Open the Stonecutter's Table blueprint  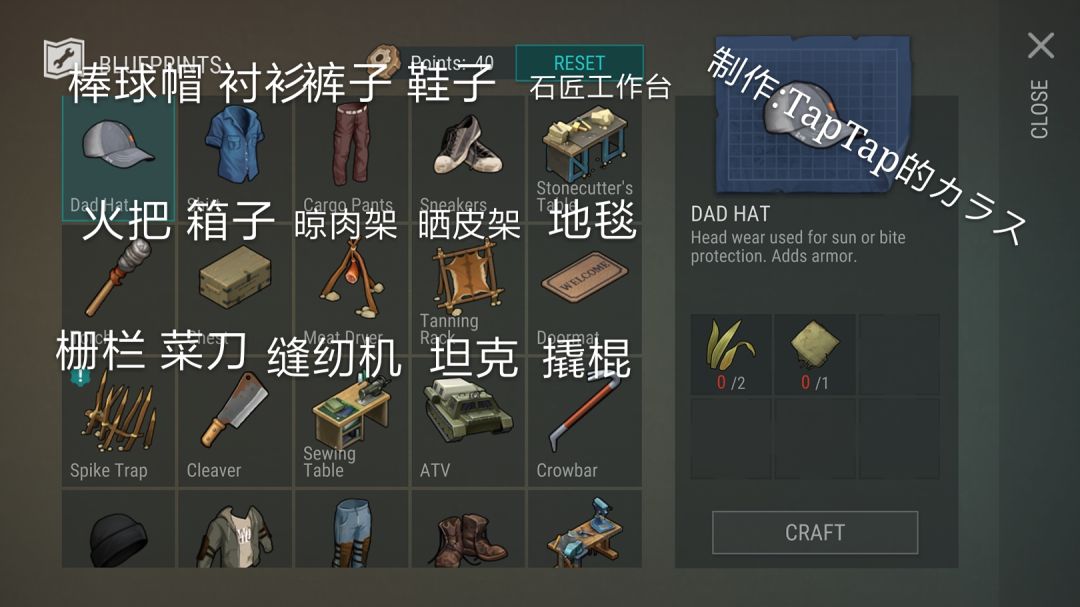[585, 158]
